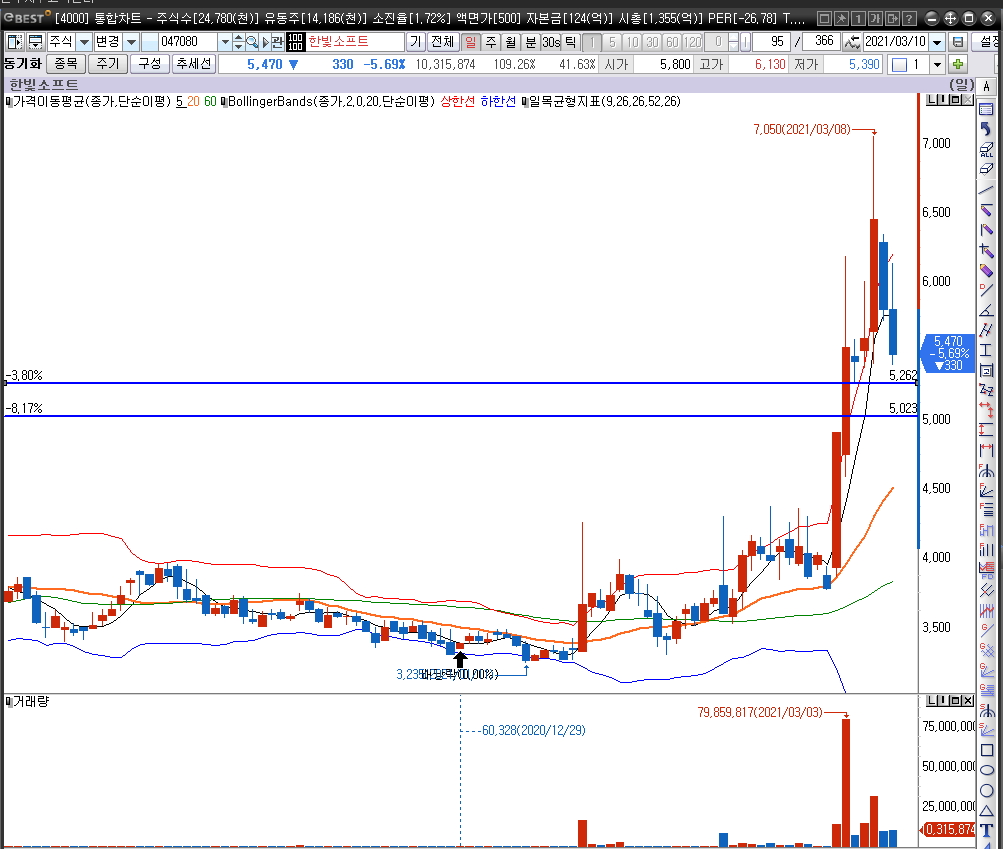Click the BollingerBands indicator label
The width and height of the screenshot is (1003, 849).
click(x=331, y=101)
